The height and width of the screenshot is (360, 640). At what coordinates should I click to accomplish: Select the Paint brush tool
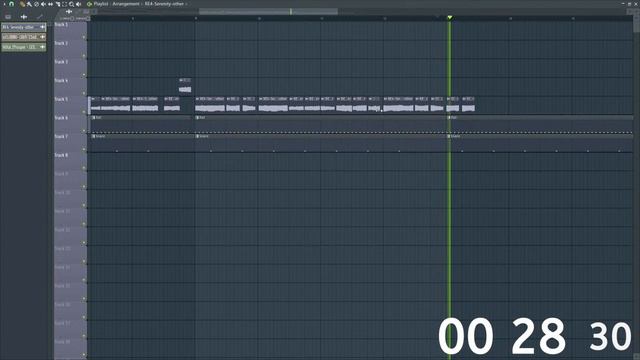click(x=29, y=4)
